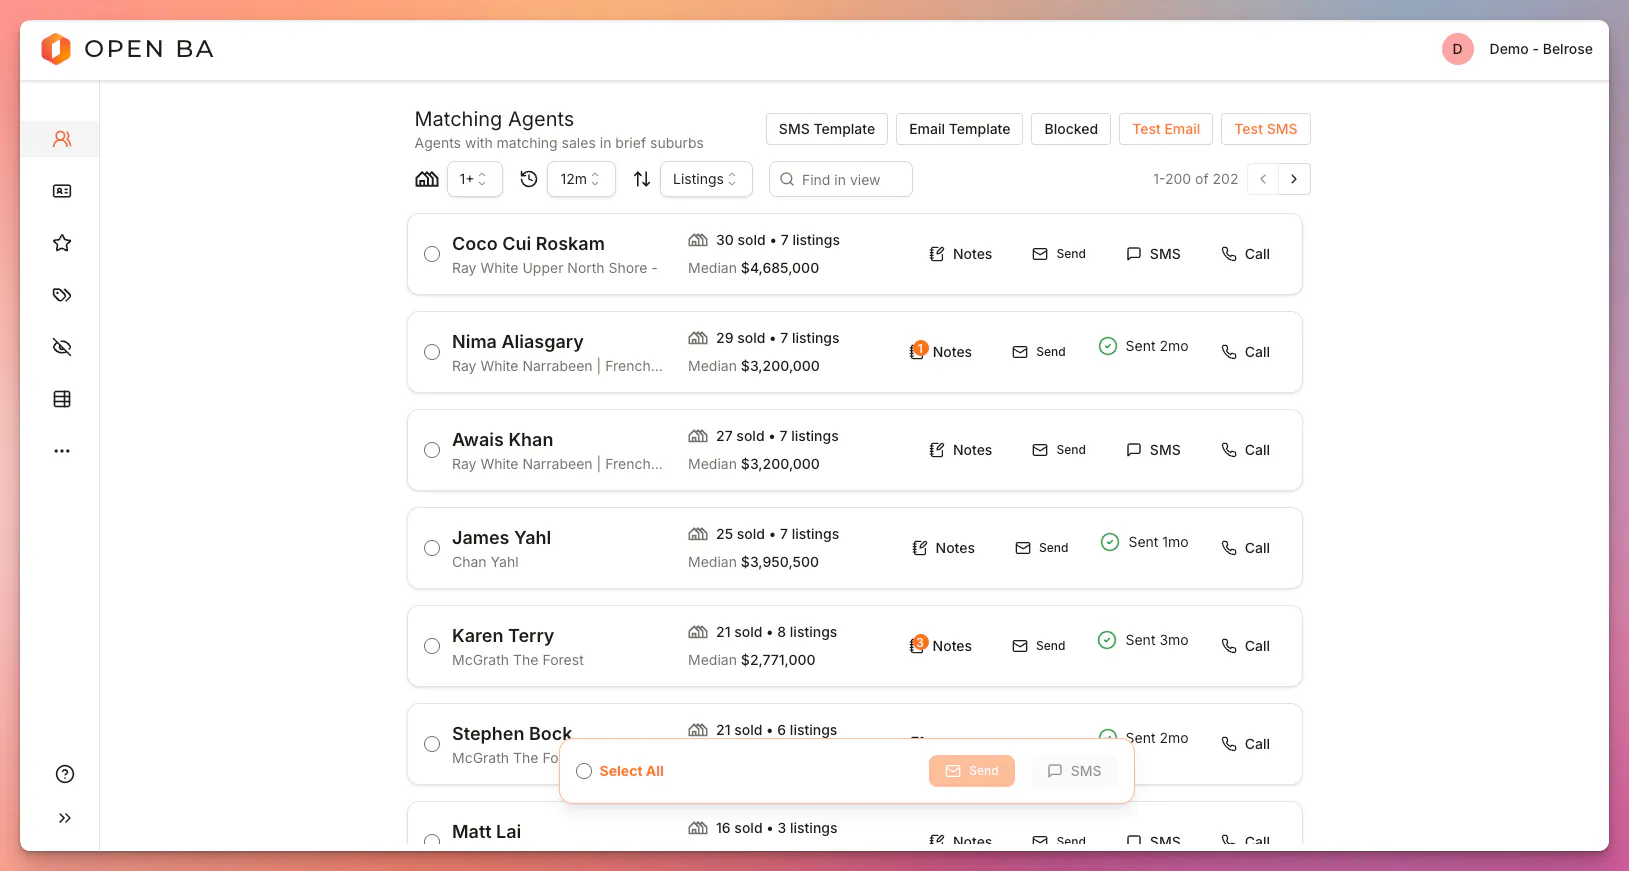
Task: Open the contact card sidebar icon
Action: [62, 191]
